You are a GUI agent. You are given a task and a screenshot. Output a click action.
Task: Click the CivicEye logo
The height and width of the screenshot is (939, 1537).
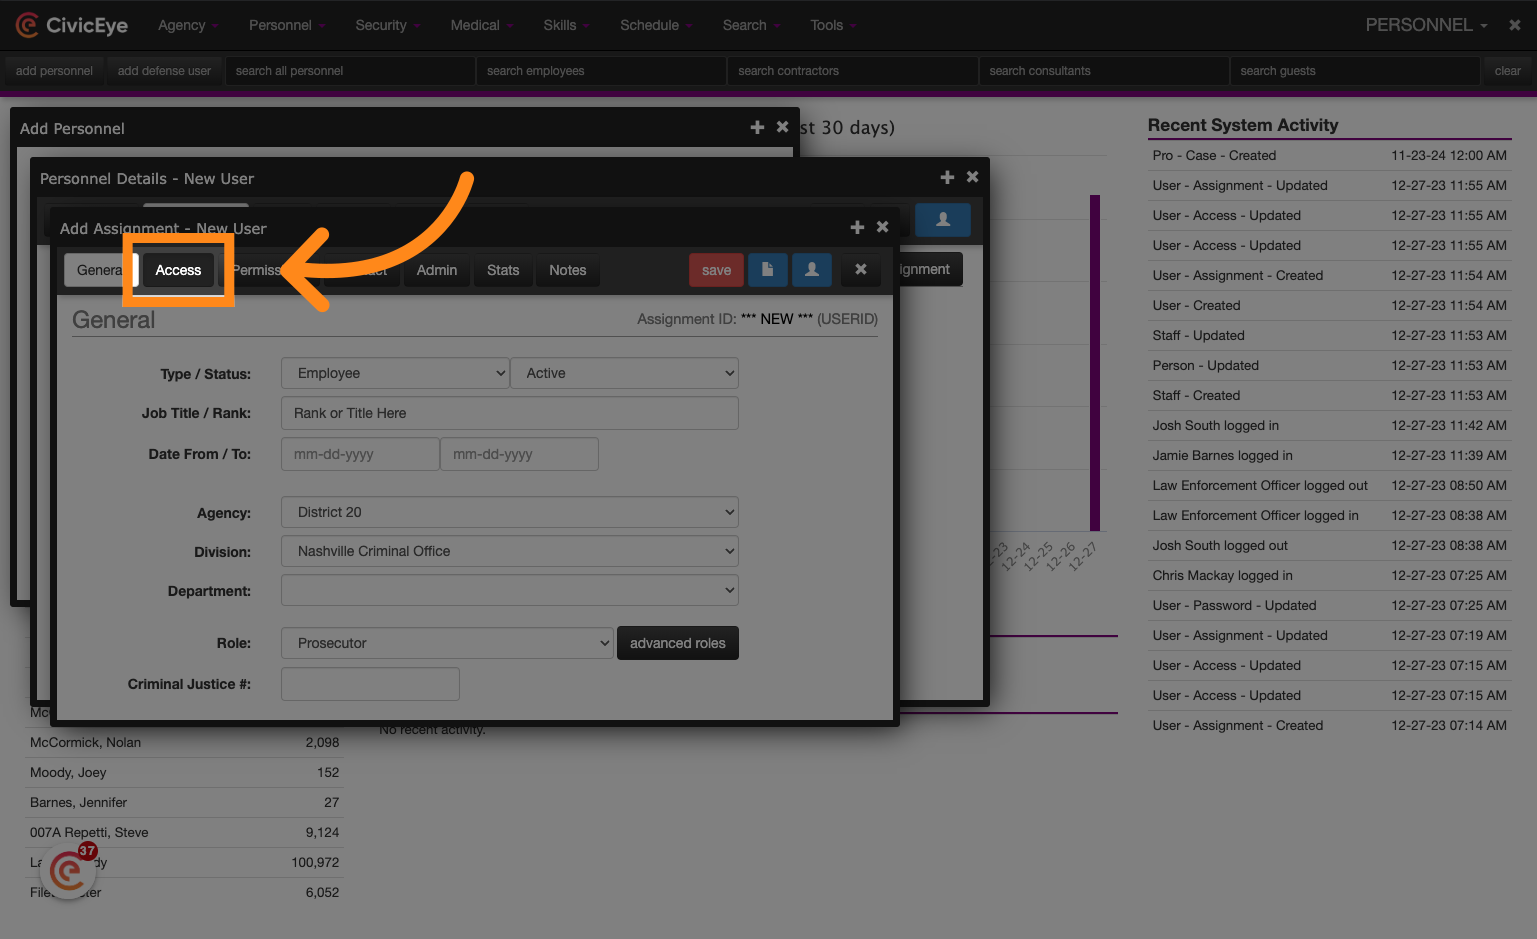coord(72,25)
